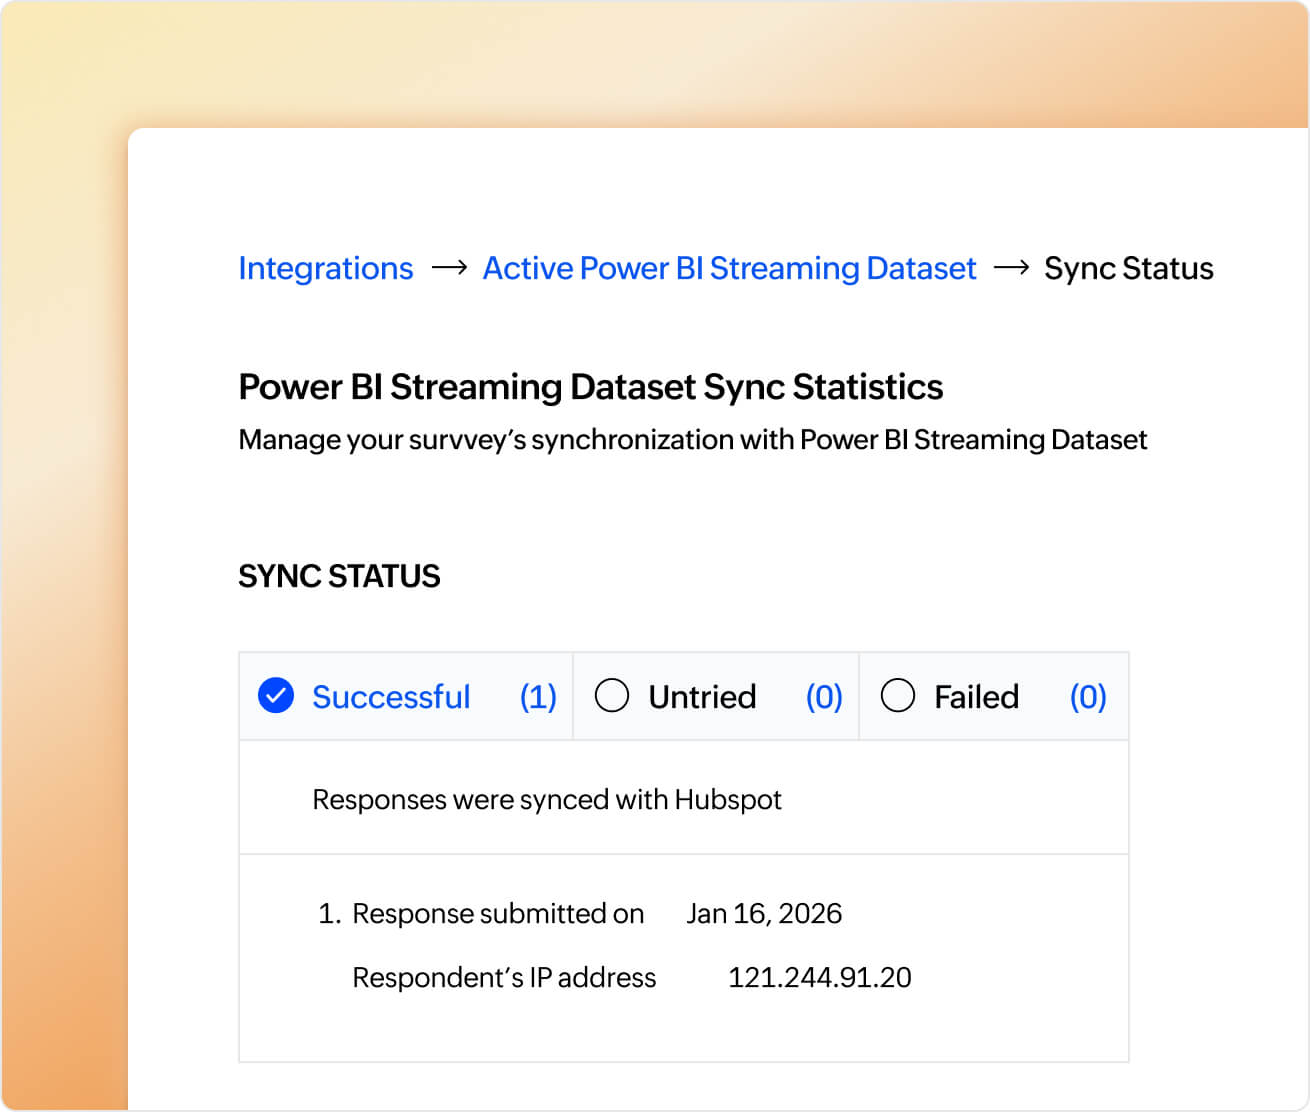Viewport: 1310px width, 1112px height.
Task: Click the Successful count (1)
Action: [538, 697]
